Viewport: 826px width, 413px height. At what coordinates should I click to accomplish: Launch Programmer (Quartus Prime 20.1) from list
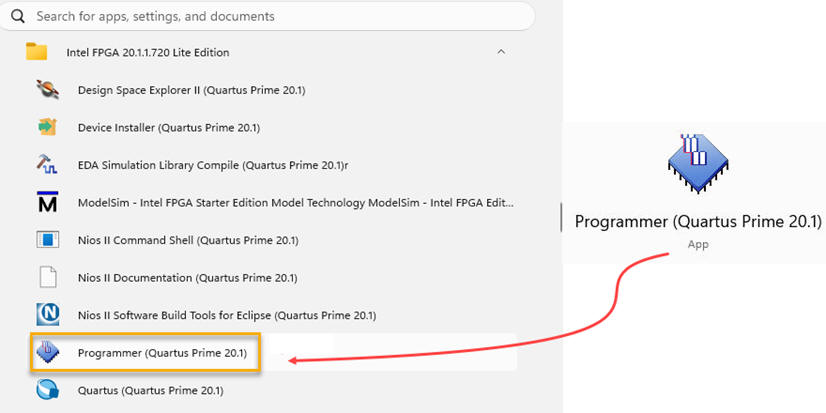[162, 353]
